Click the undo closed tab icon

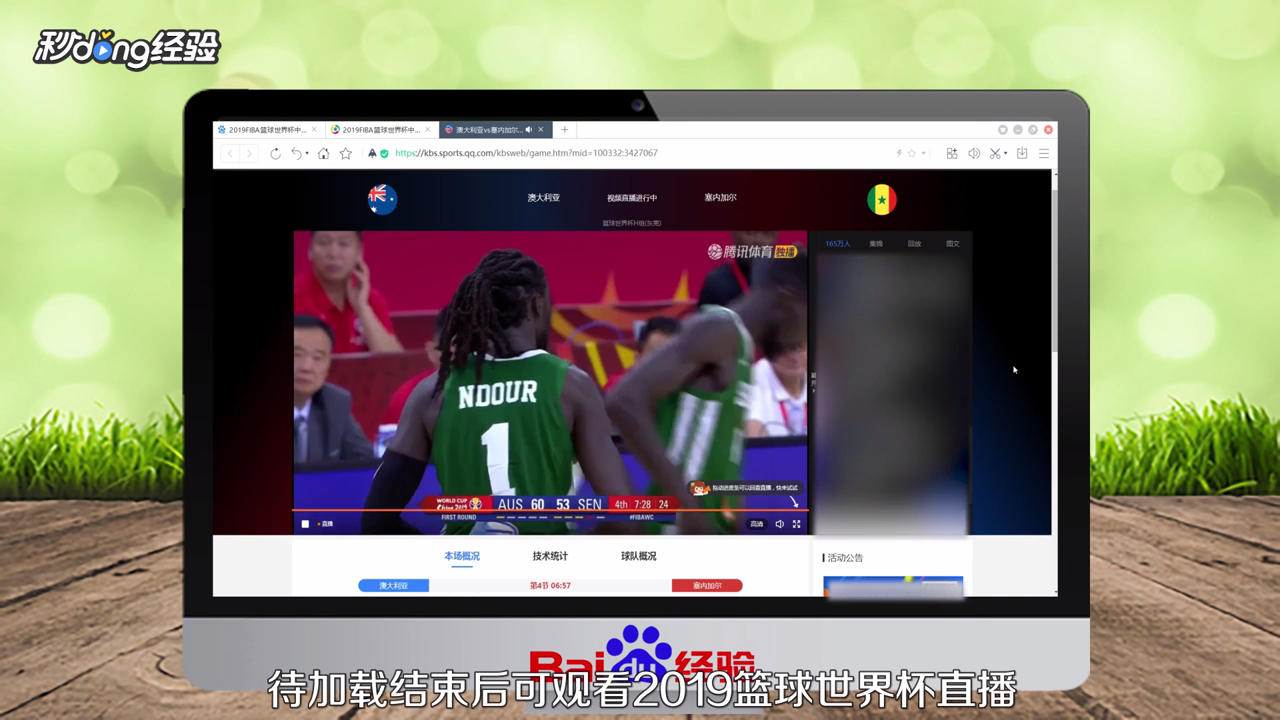[296, 153]
